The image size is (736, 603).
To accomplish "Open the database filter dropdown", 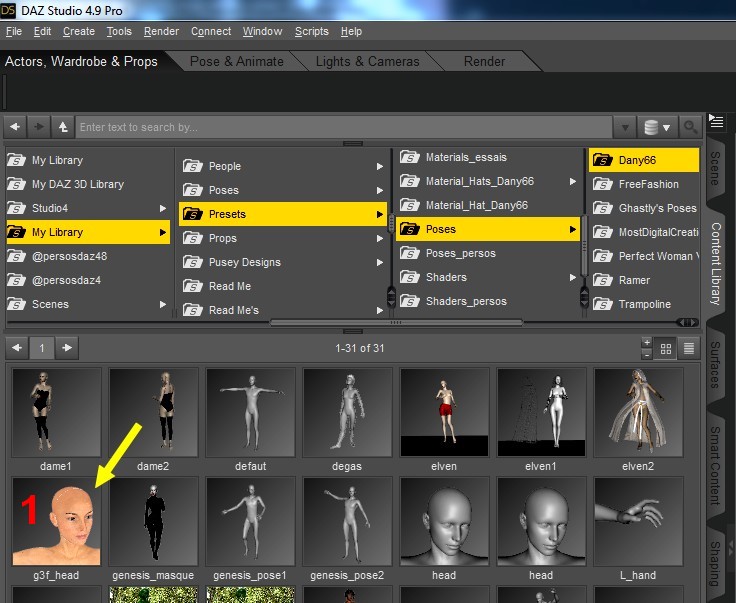I will (x=657, y=127).
